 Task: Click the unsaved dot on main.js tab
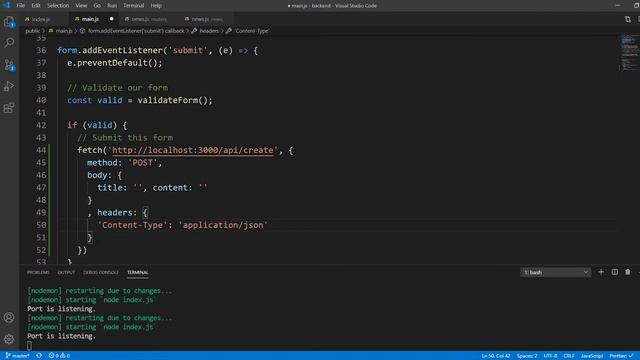[111, 19]
